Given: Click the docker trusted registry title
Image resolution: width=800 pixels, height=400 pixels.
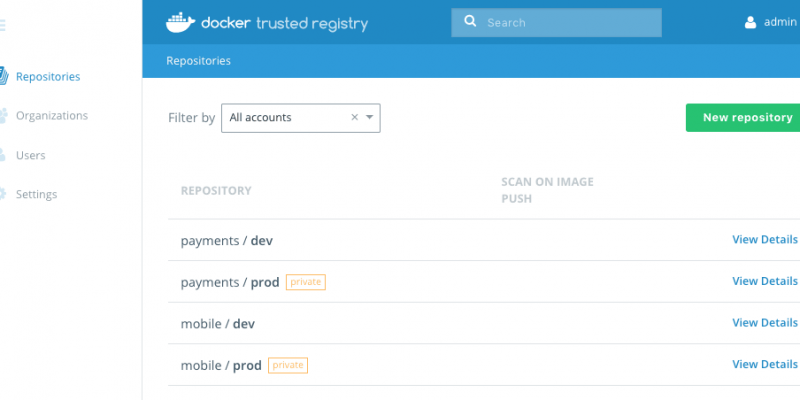Looking at the screenshot, I should (285, 23).
